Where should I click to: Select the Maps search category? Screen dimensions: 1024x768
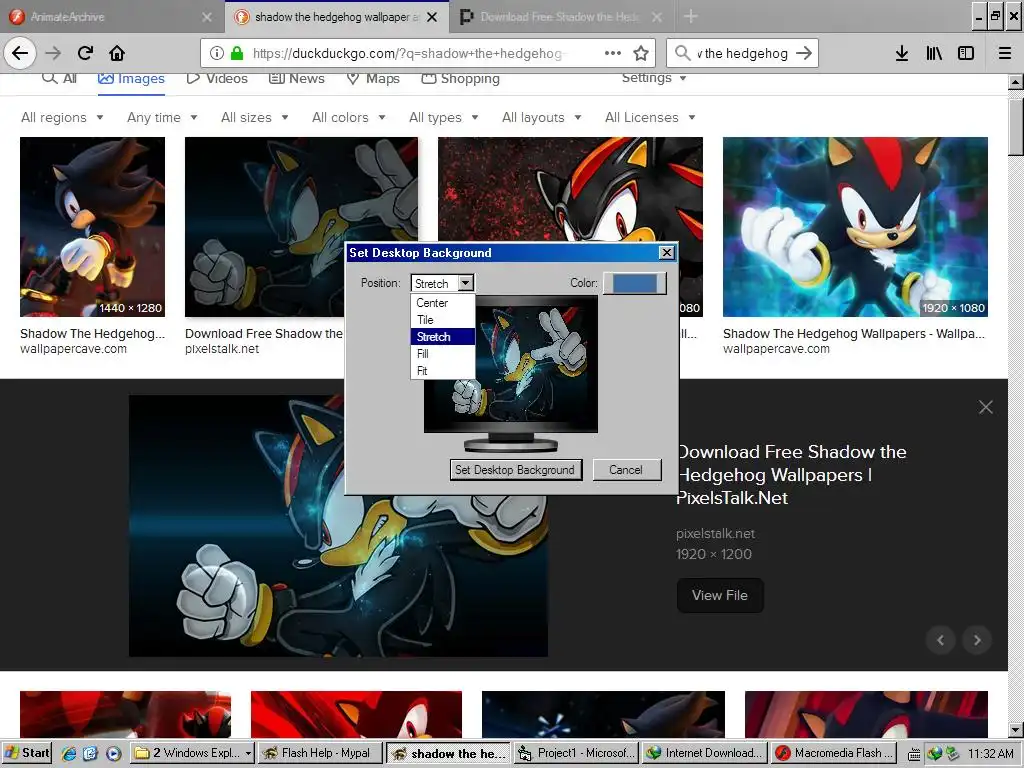[373, 79]
